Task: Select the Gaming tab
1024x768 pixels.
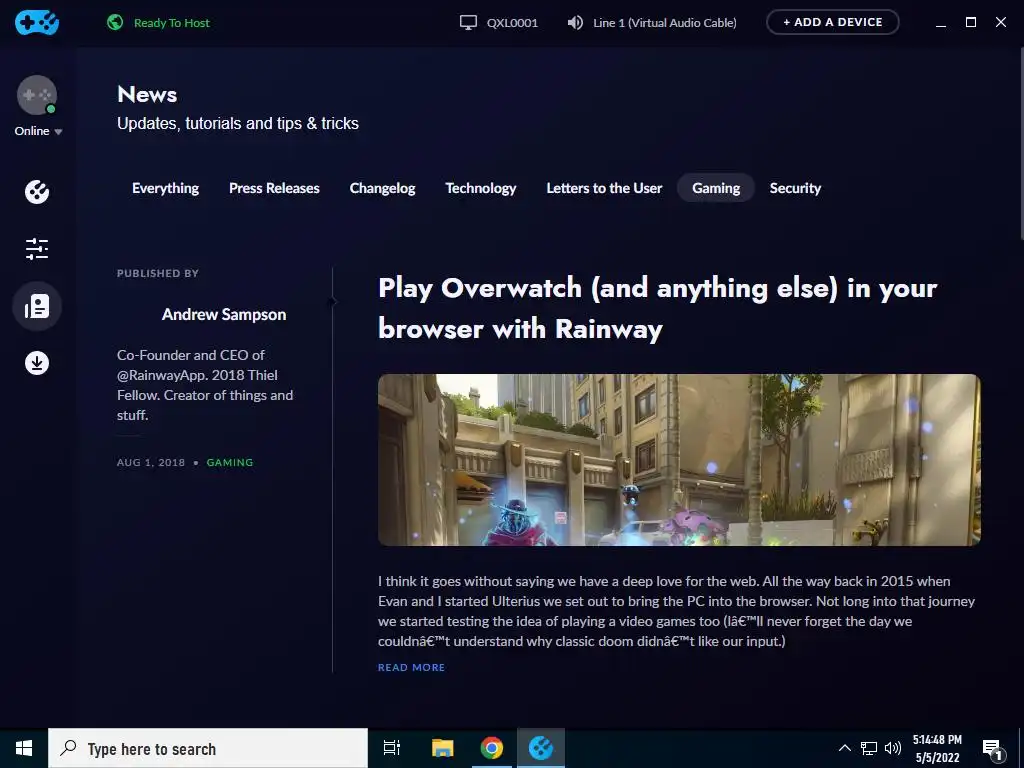Action: [716, 188]
